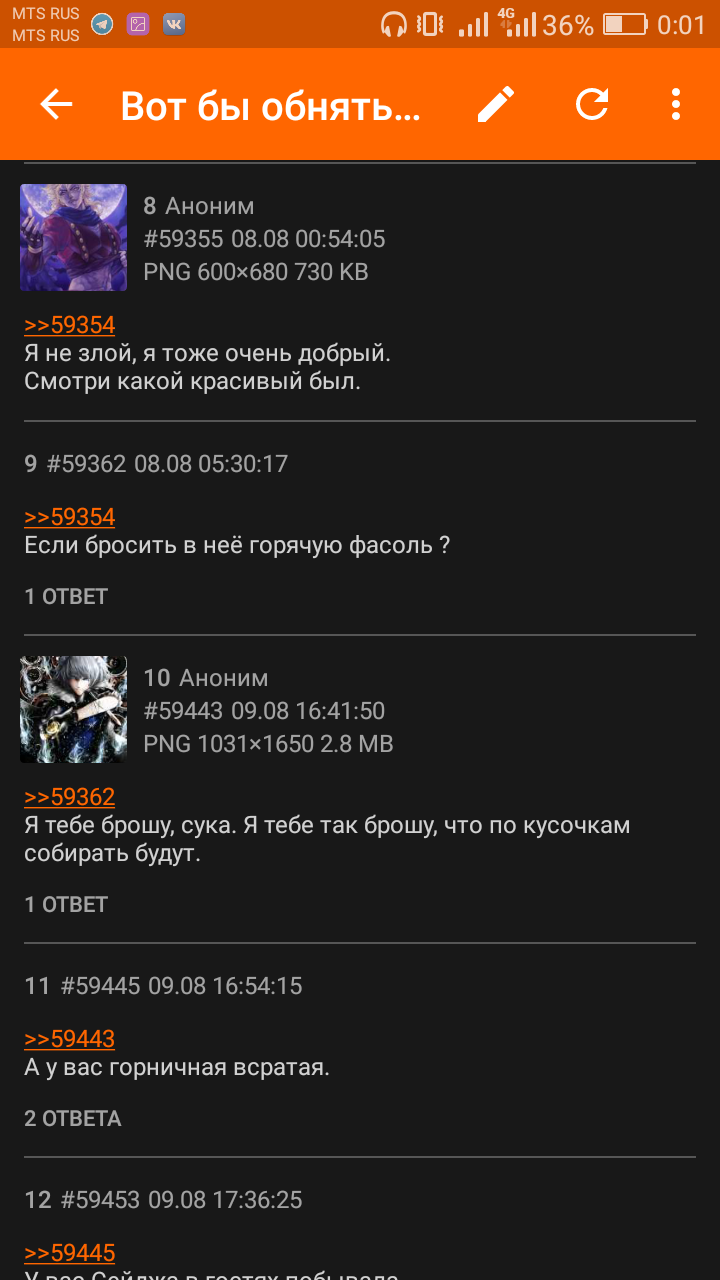Open post 8 image thumbnail

point(73,238)
